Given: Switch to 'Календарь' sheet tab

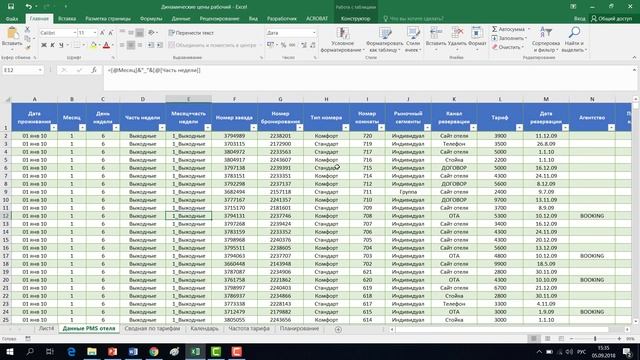Looking at the screenshot, I should (x=204, y=329).
